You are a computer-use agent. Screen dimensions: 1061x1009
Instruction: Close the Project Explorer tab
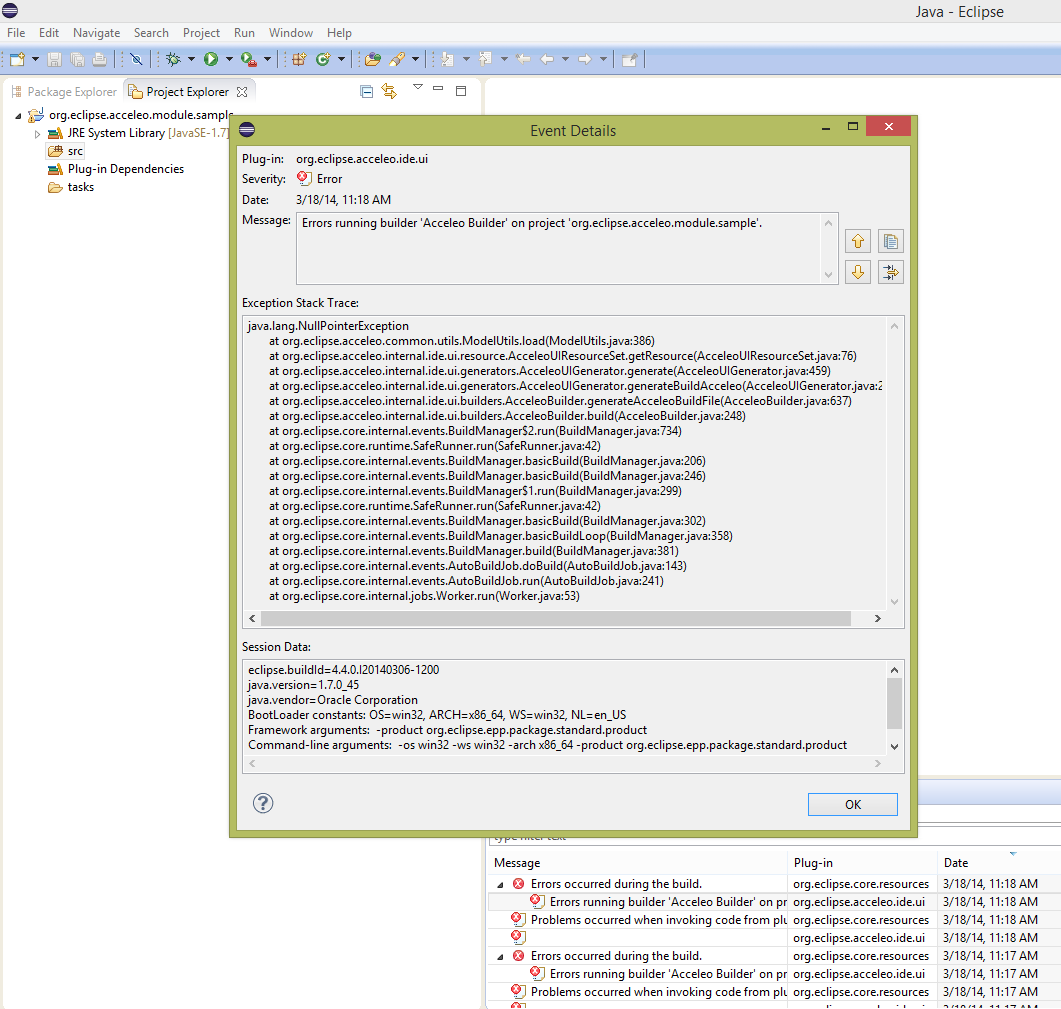coord(242,92)
